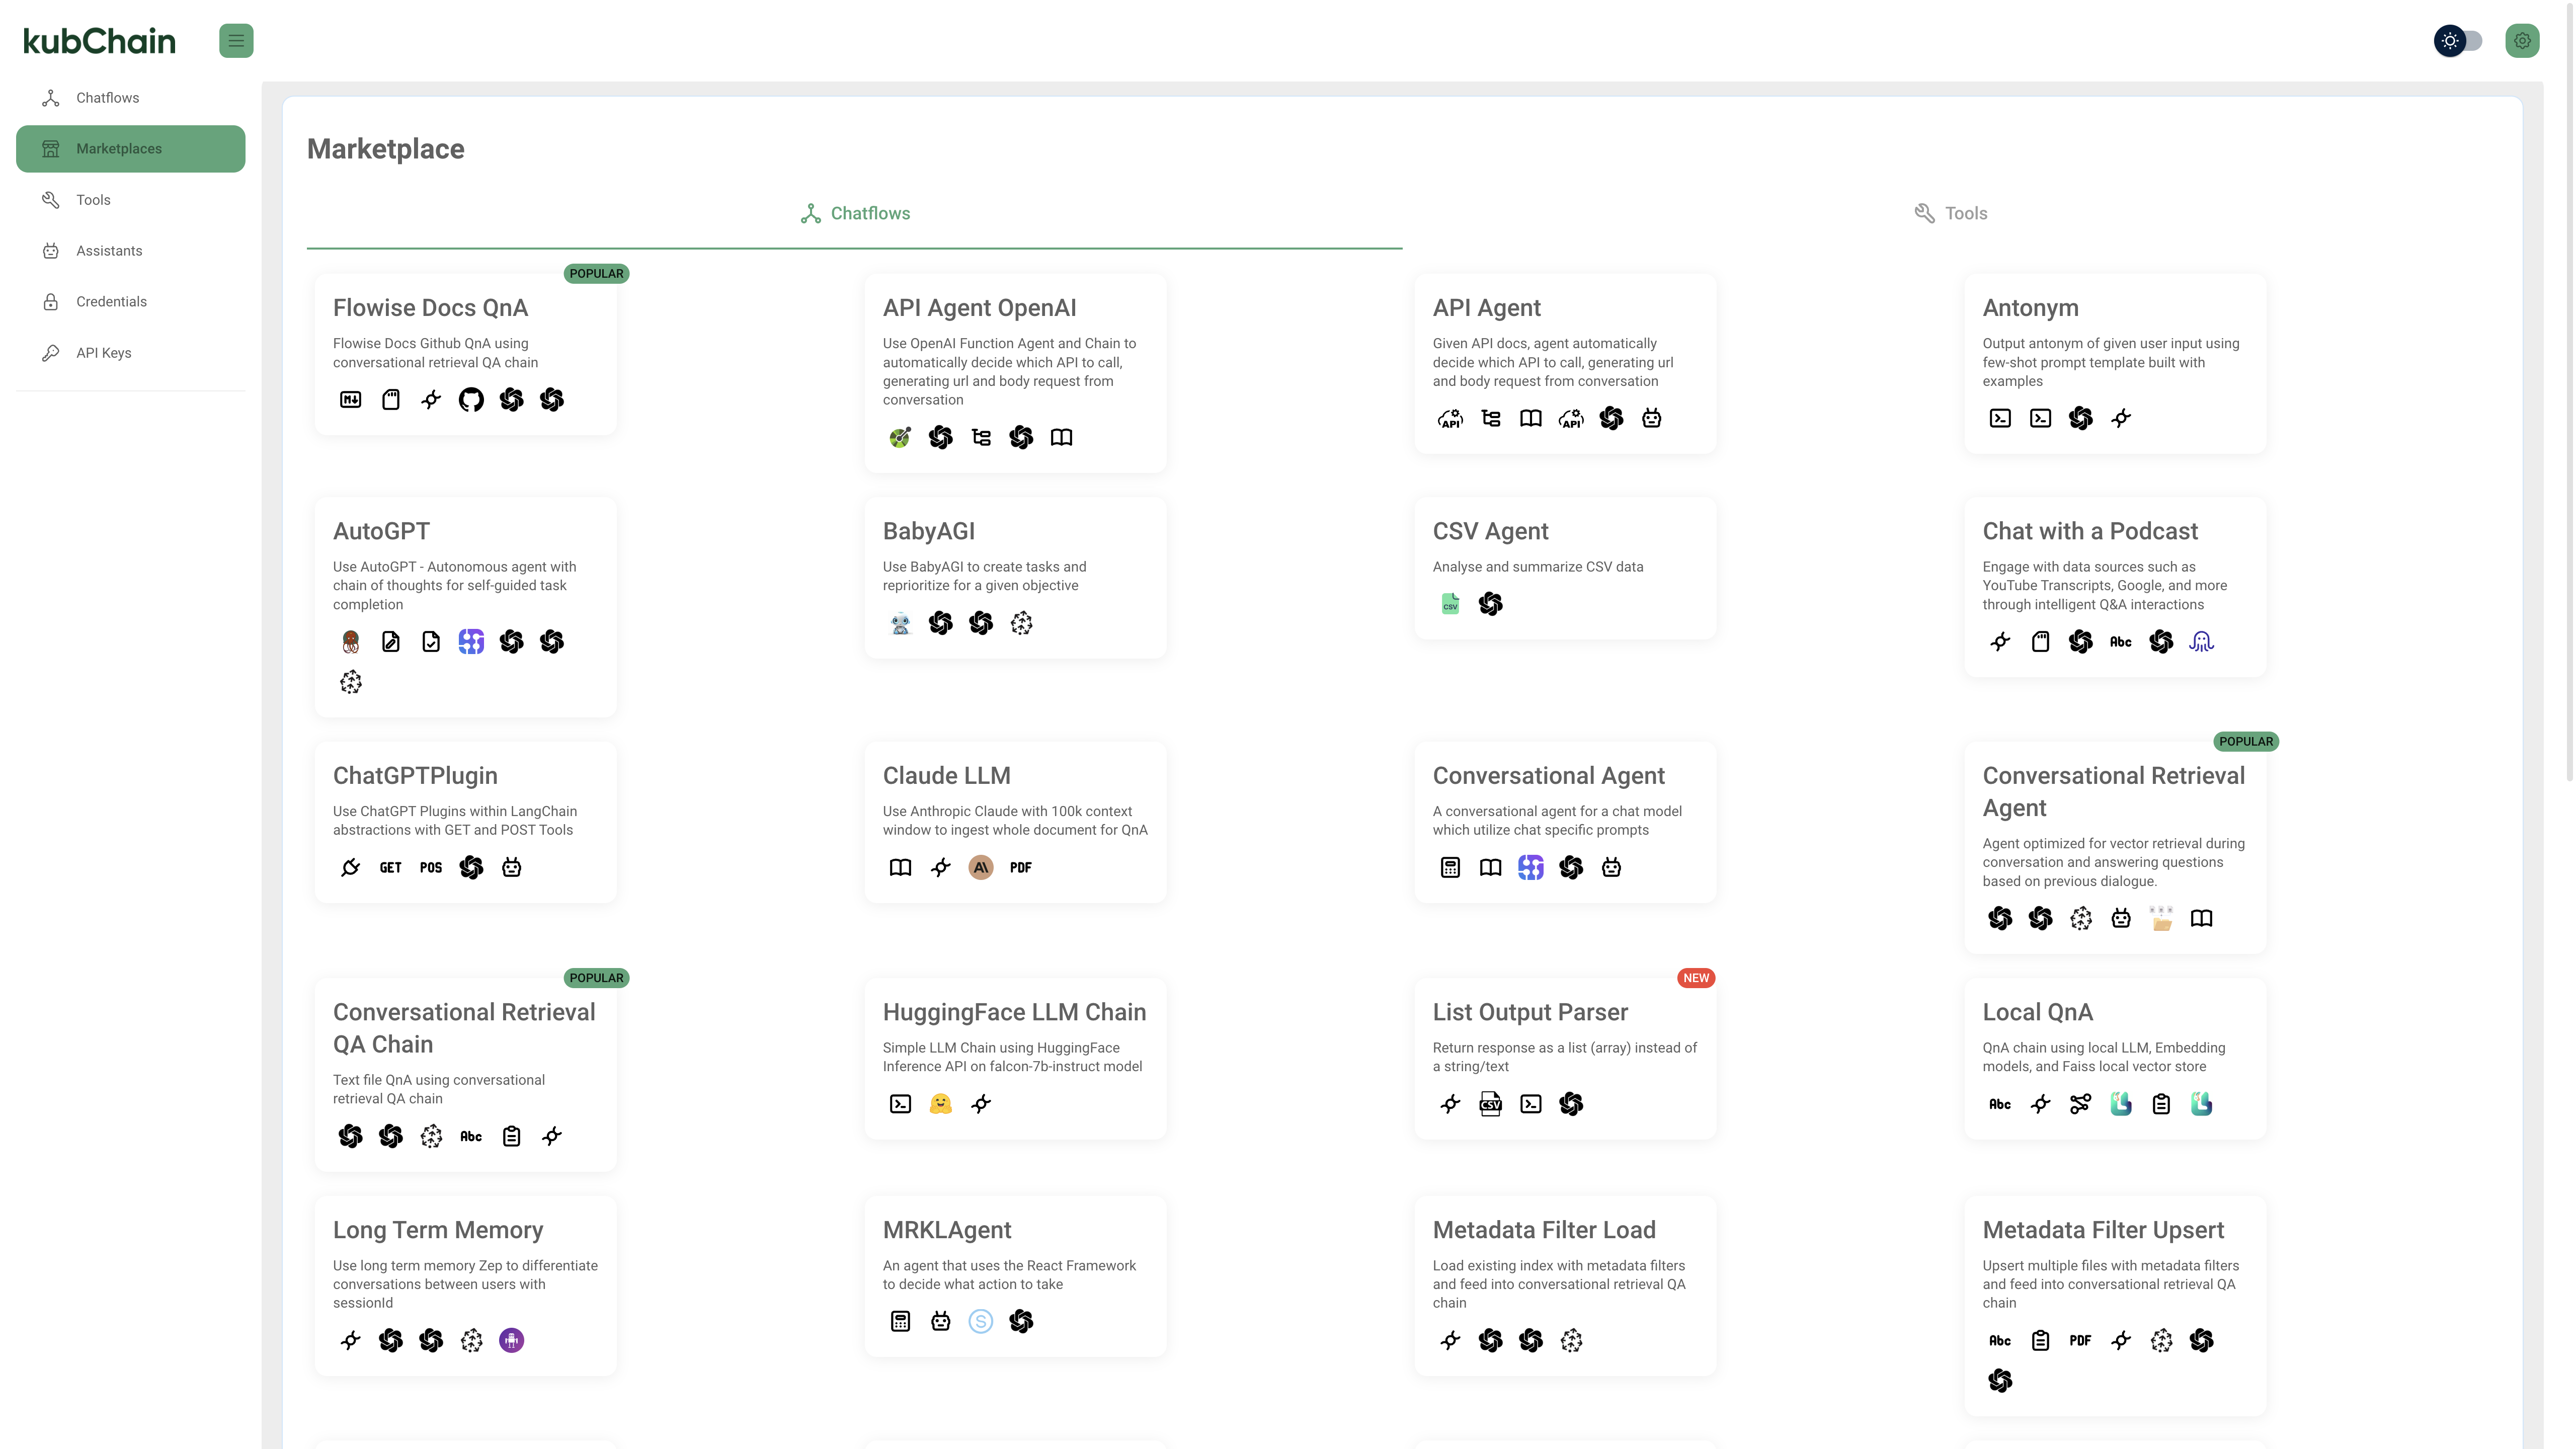Screen dimensions: 2576x1449
Task: Open the Long Term Memory card title
Action: pos(438,1230)
